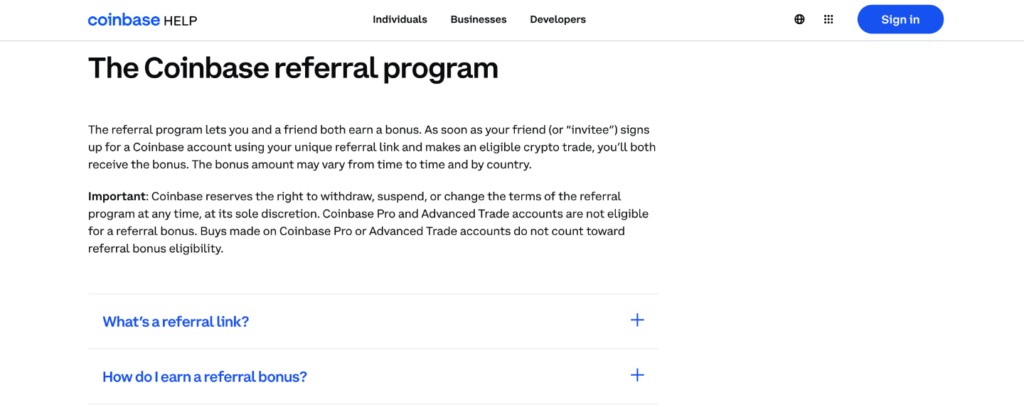The image size is (1024, 407).
Task: Open the Individuals menu
Action: click(399, 19)
